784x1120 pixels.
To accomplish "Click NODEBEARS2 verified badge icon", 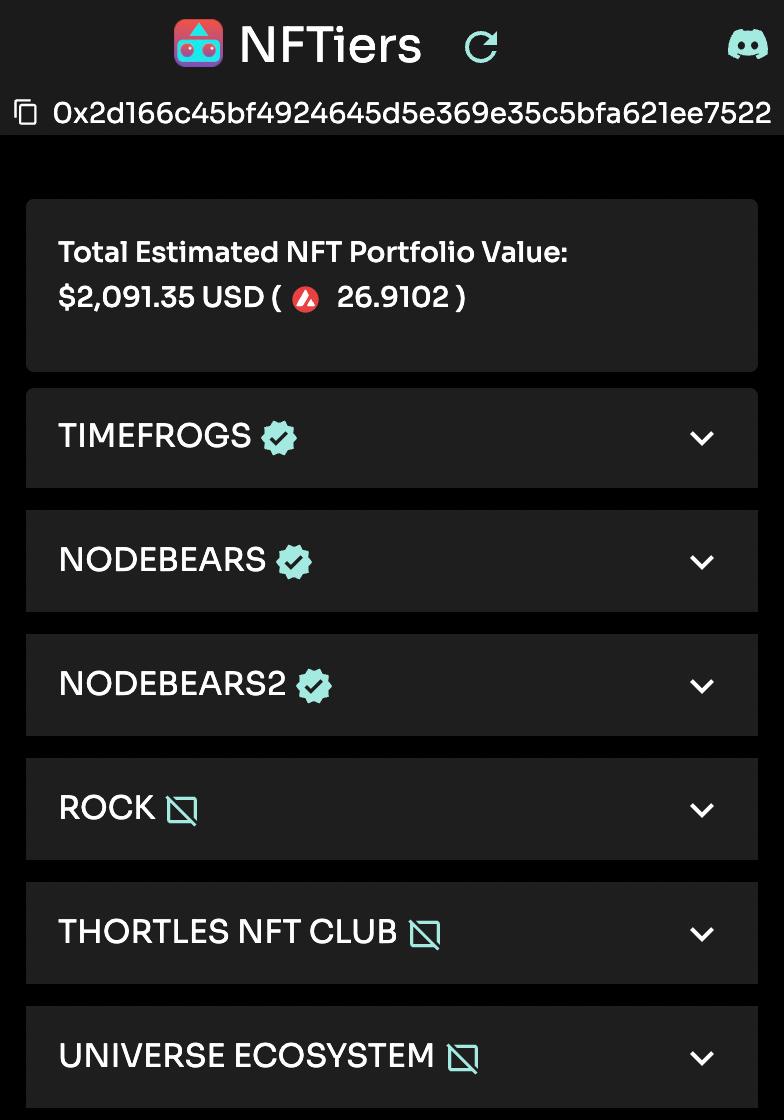I will tap(314, 686).
